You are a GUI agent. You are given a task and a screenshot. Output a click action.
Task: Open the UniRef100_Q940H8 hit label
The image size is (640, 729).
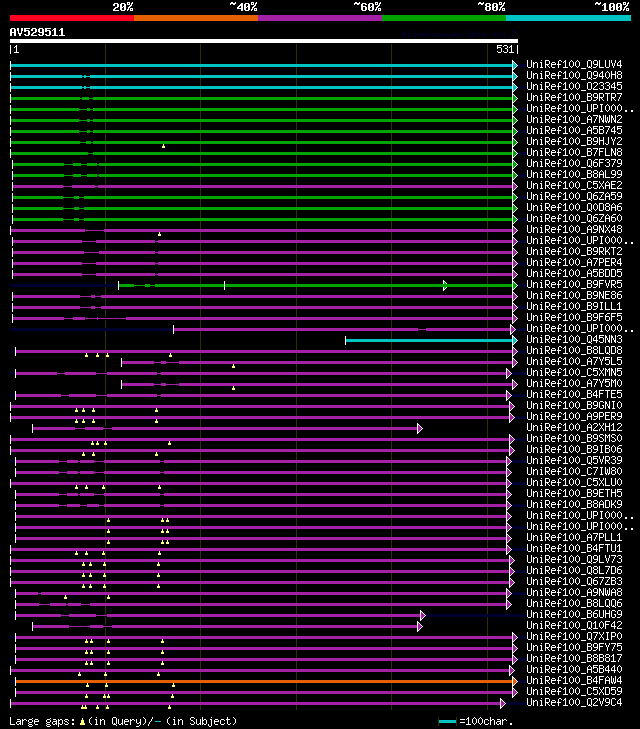tap(574, 75)
